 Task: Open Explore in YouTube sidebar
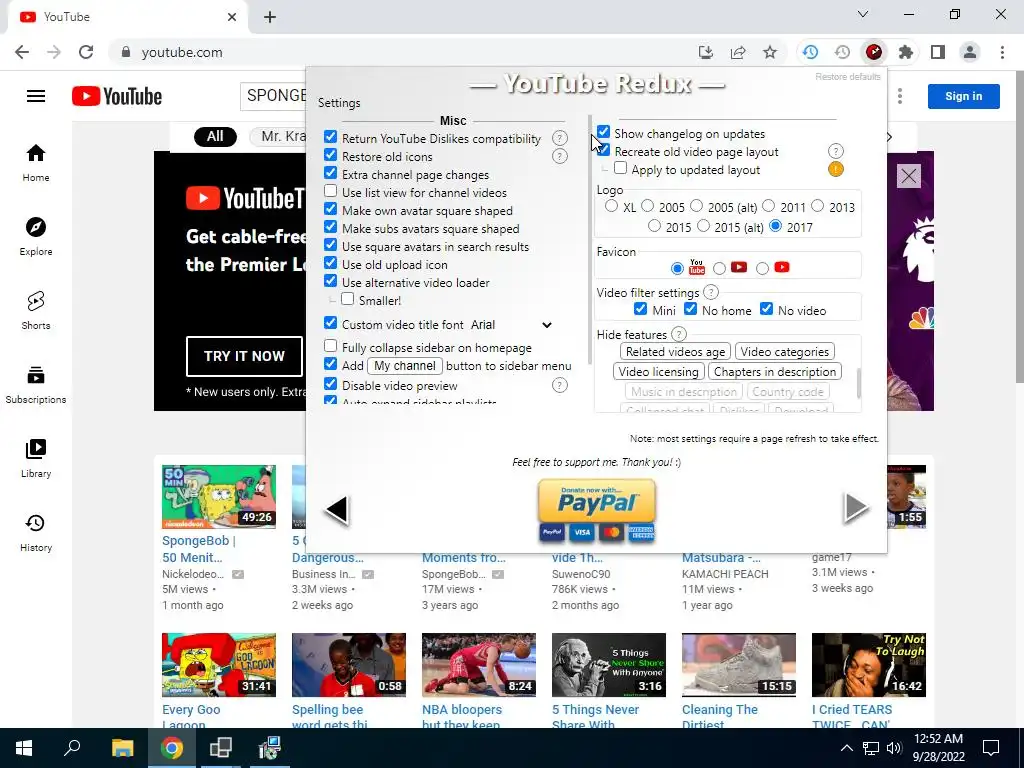pyautogui.click(x=36, y=236)
